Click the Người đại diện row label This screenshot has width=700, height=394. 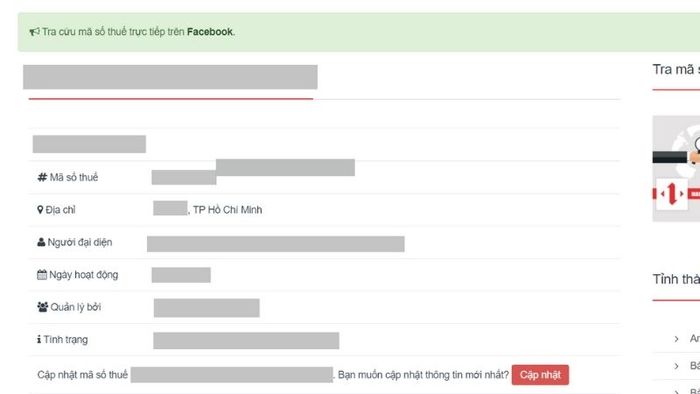click(x=80, y=242)
